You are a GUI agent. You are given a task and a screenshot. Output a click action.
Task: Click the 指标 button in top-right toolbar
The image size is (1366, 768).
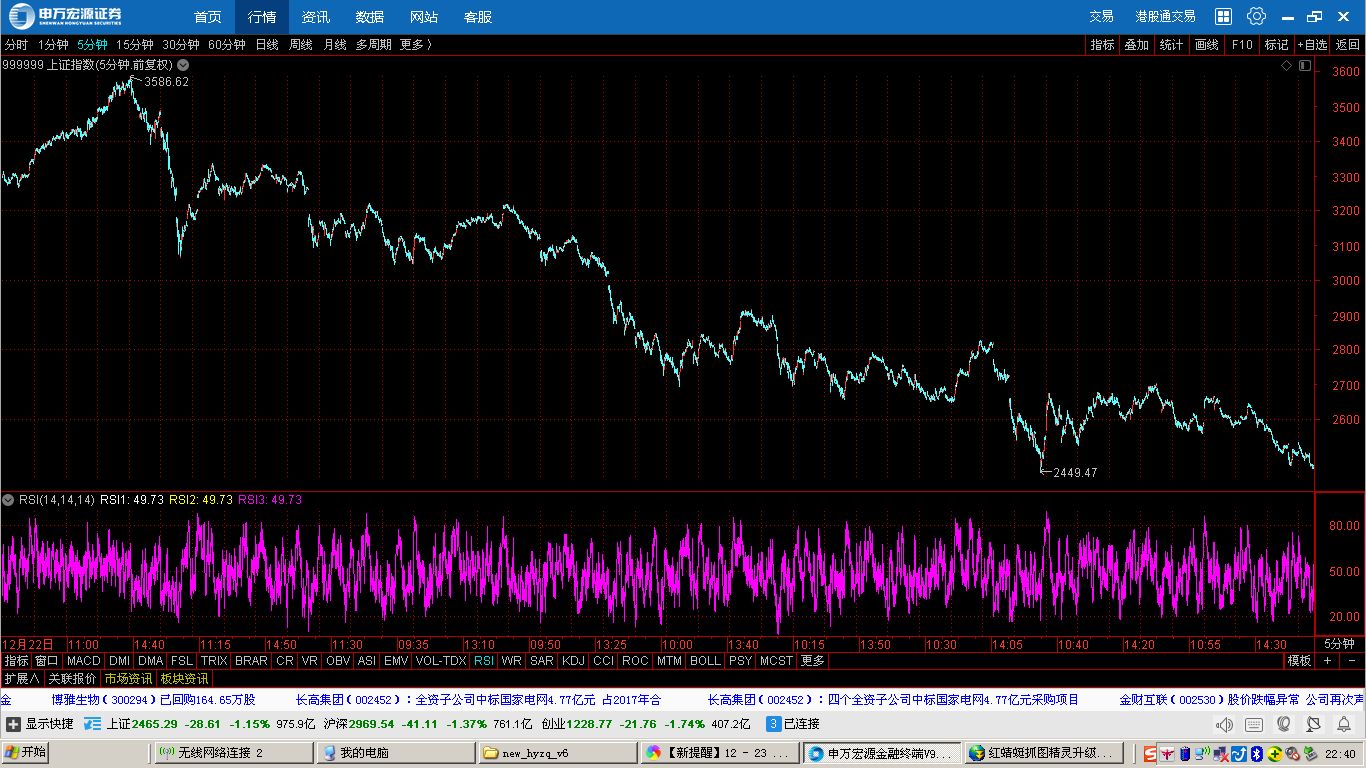click(1102, 45)
